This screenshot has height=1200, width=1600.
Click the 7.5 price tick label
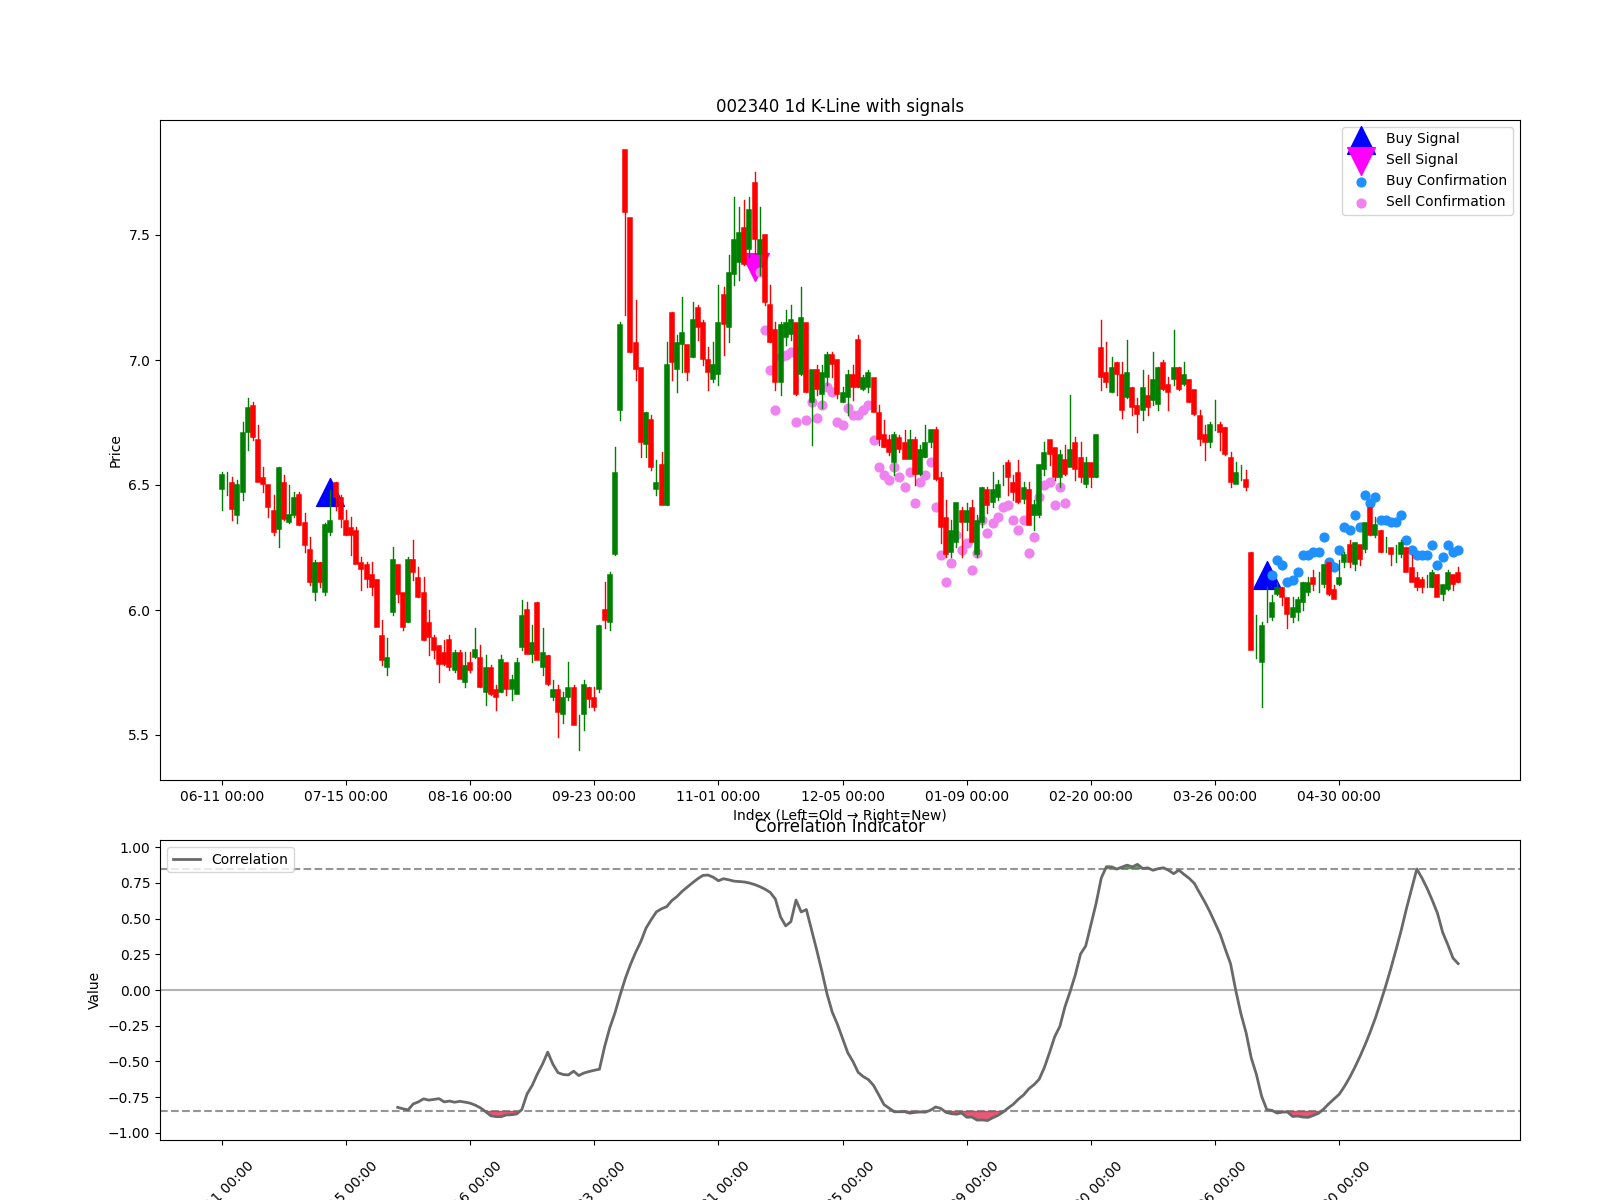(138, 235)
